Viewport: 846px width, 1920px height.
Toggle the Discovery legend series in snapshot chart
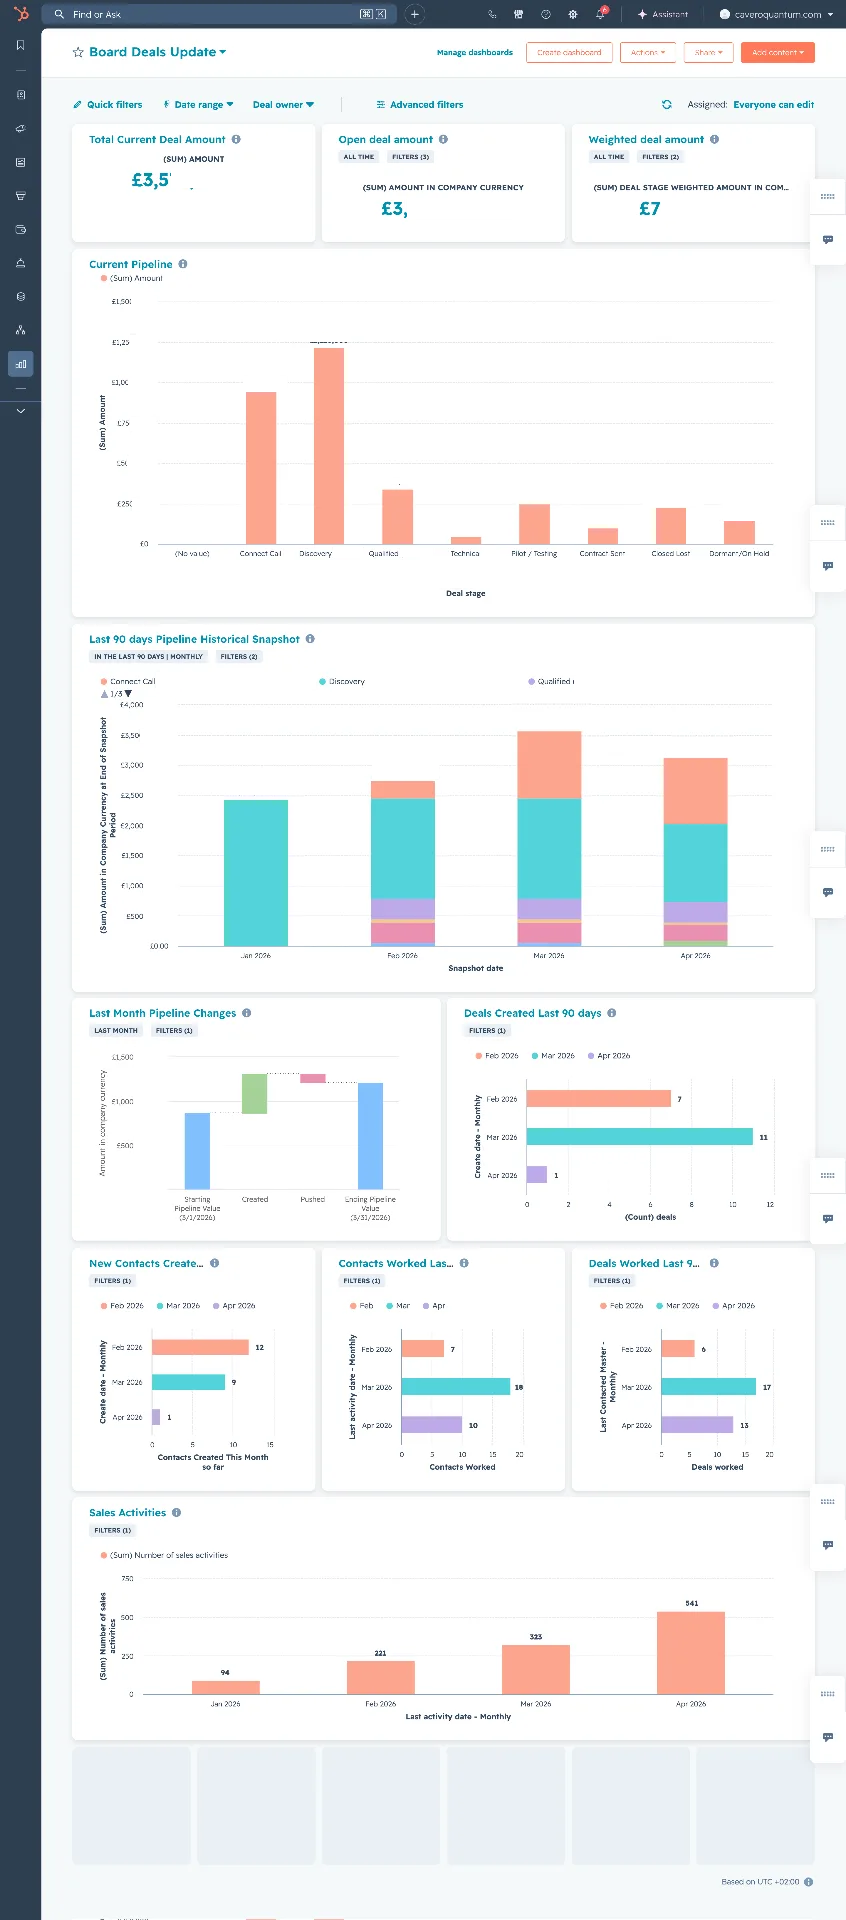(342, 681)
